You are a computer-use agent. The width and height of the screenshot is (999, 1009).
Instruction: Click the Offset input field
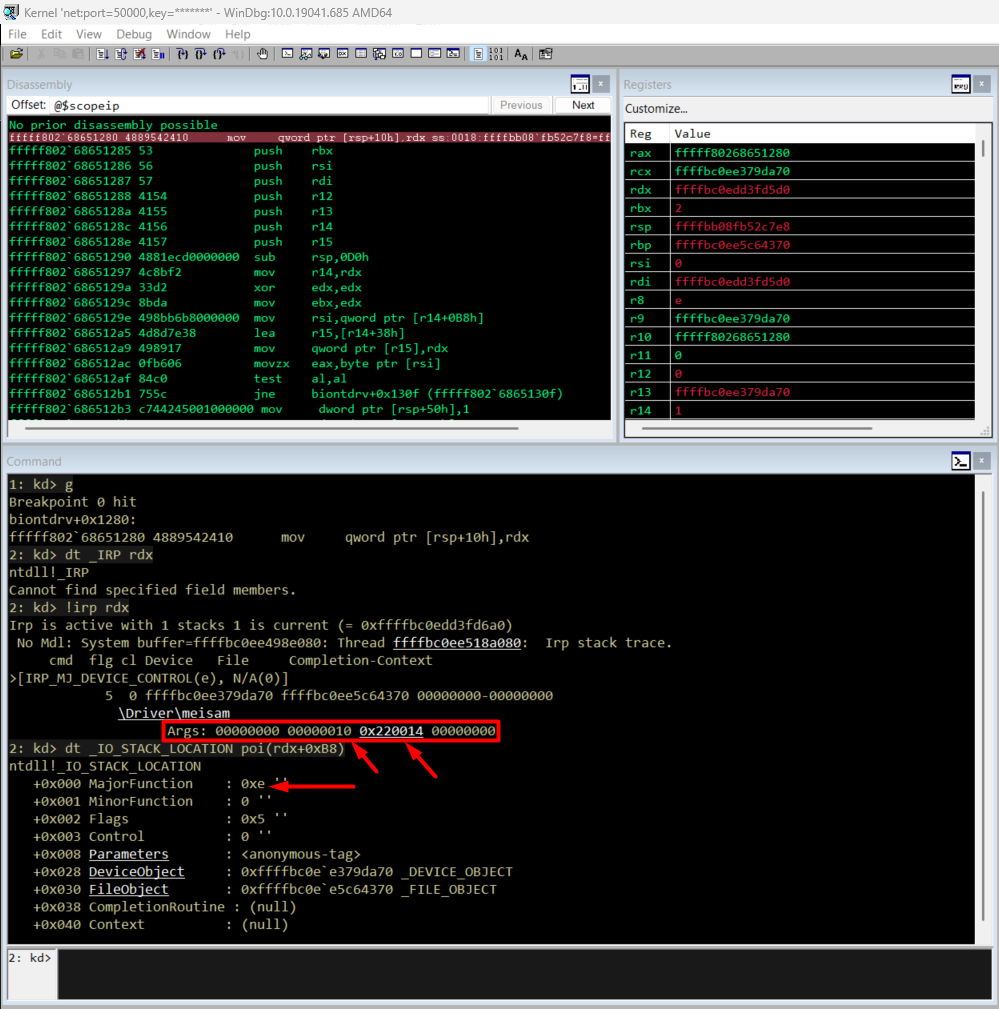point(268,105)
